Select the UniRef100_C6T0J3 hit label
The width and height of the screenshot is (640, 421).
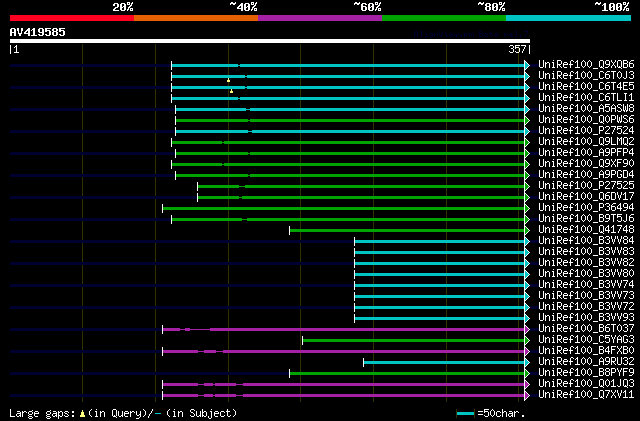point(586,76)
